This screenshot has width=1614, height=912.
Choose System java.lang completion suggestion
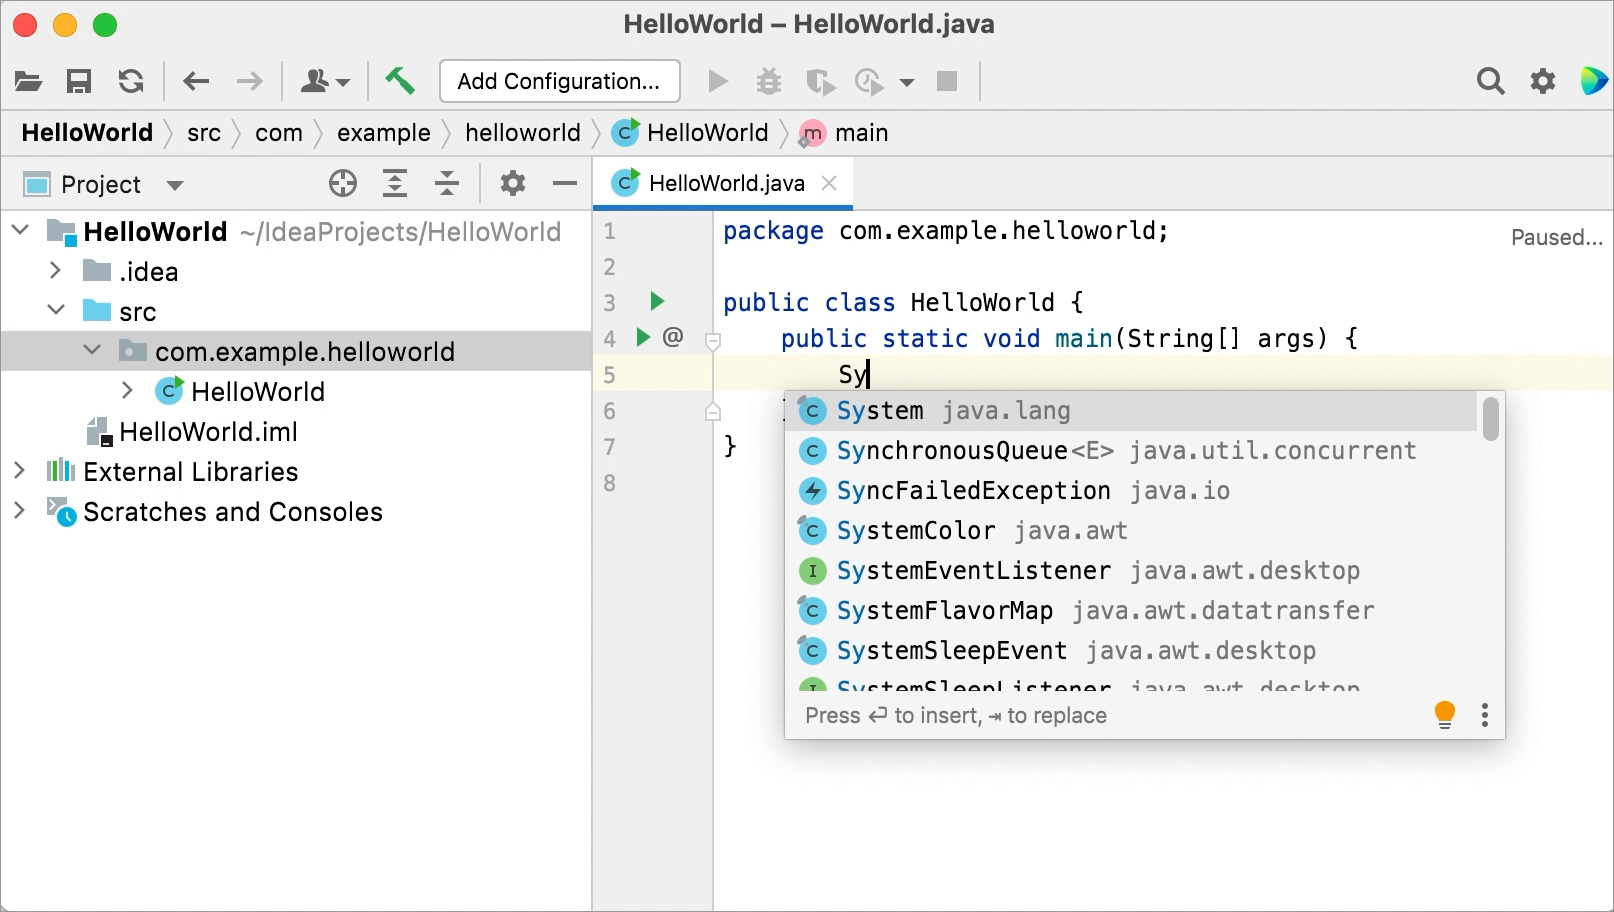point(1131,411)
